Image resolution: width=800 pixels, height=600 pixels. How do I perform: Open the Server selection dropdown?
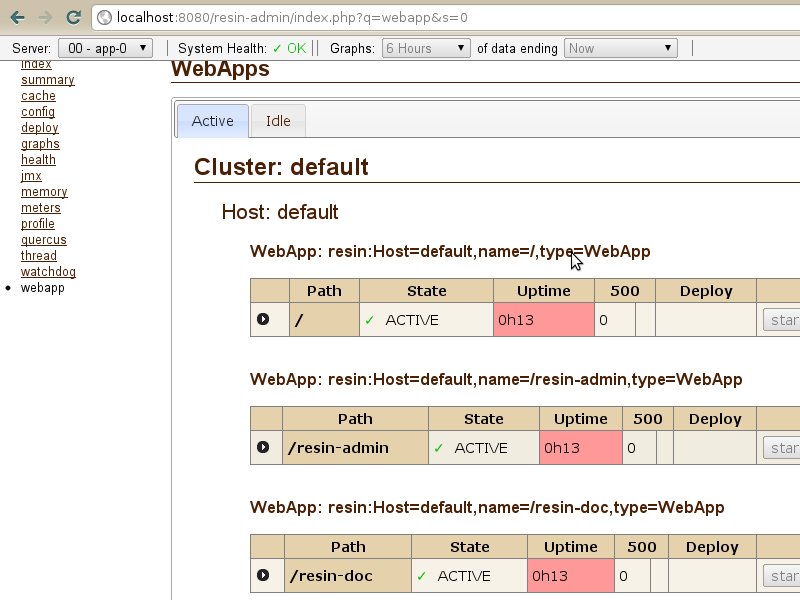point(106,48)
